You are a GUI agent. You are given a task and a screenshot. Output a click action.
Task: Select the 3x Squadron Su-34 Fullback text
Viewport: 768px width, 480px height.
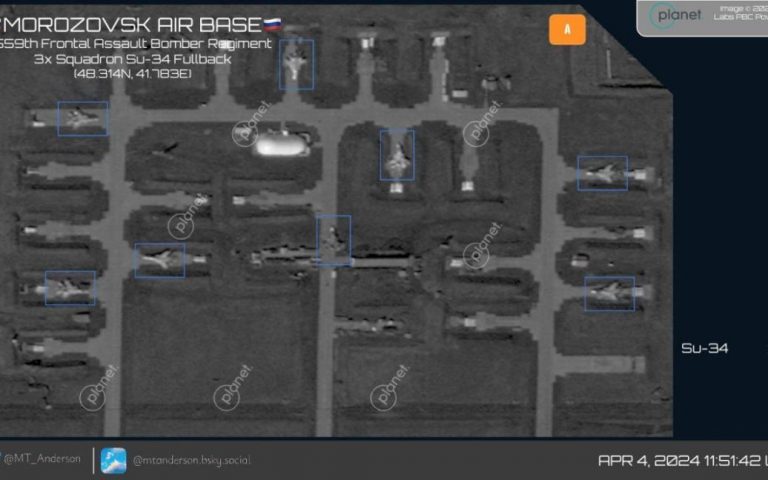coord(132,59)
